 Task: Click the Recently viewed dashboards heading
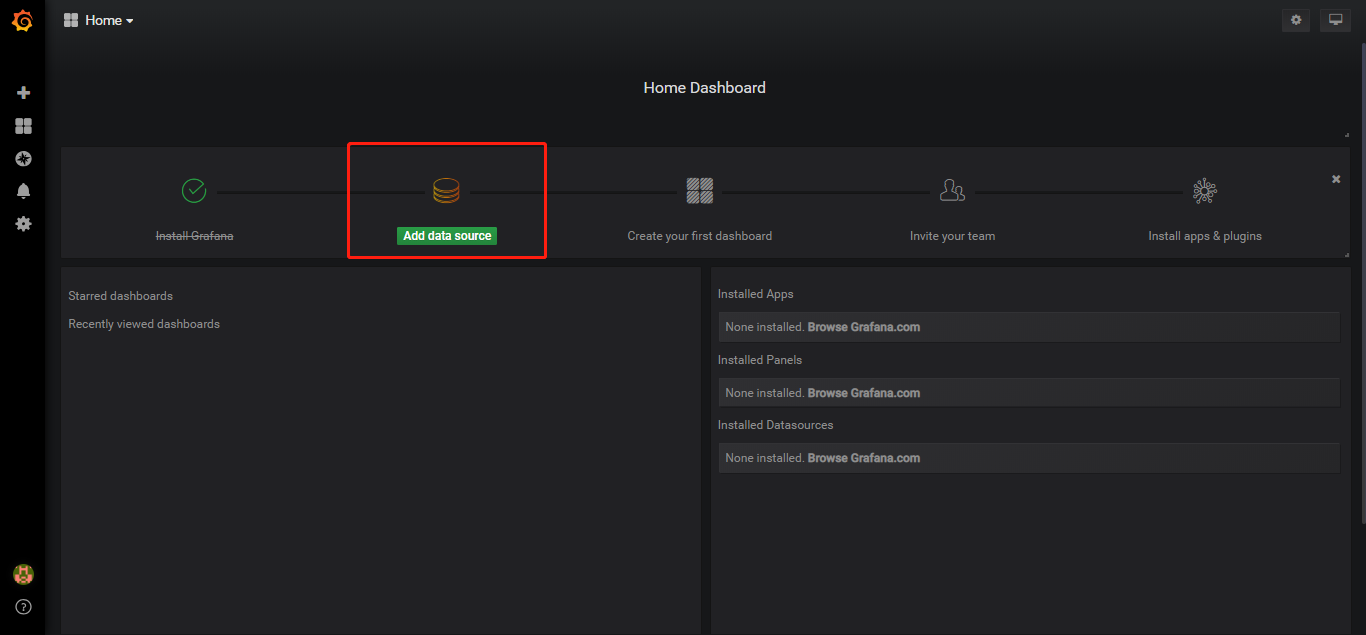[x=144, y=324]
